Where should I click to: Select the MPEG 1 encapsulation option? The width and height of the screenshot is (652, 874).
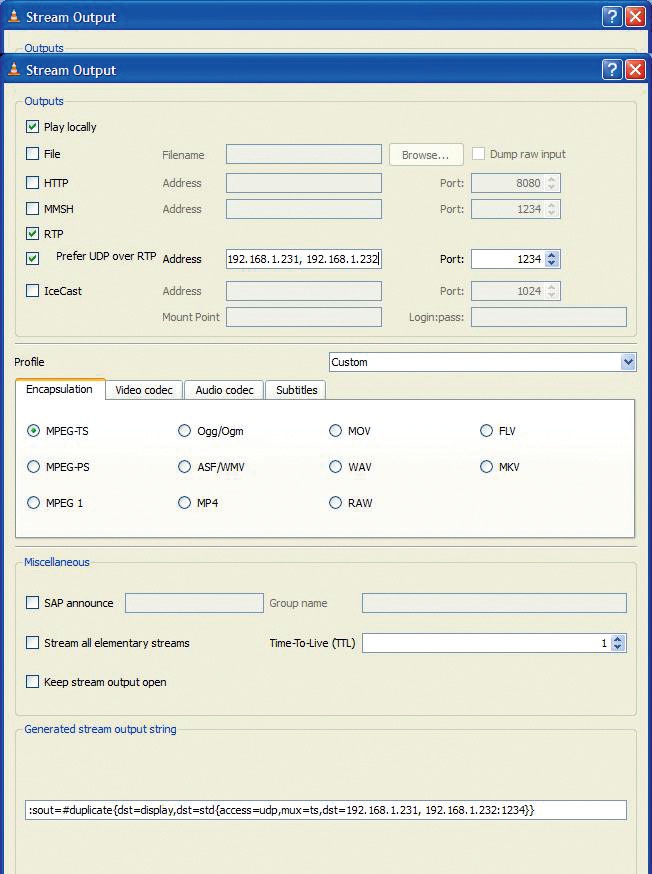(x=33, y=503)
